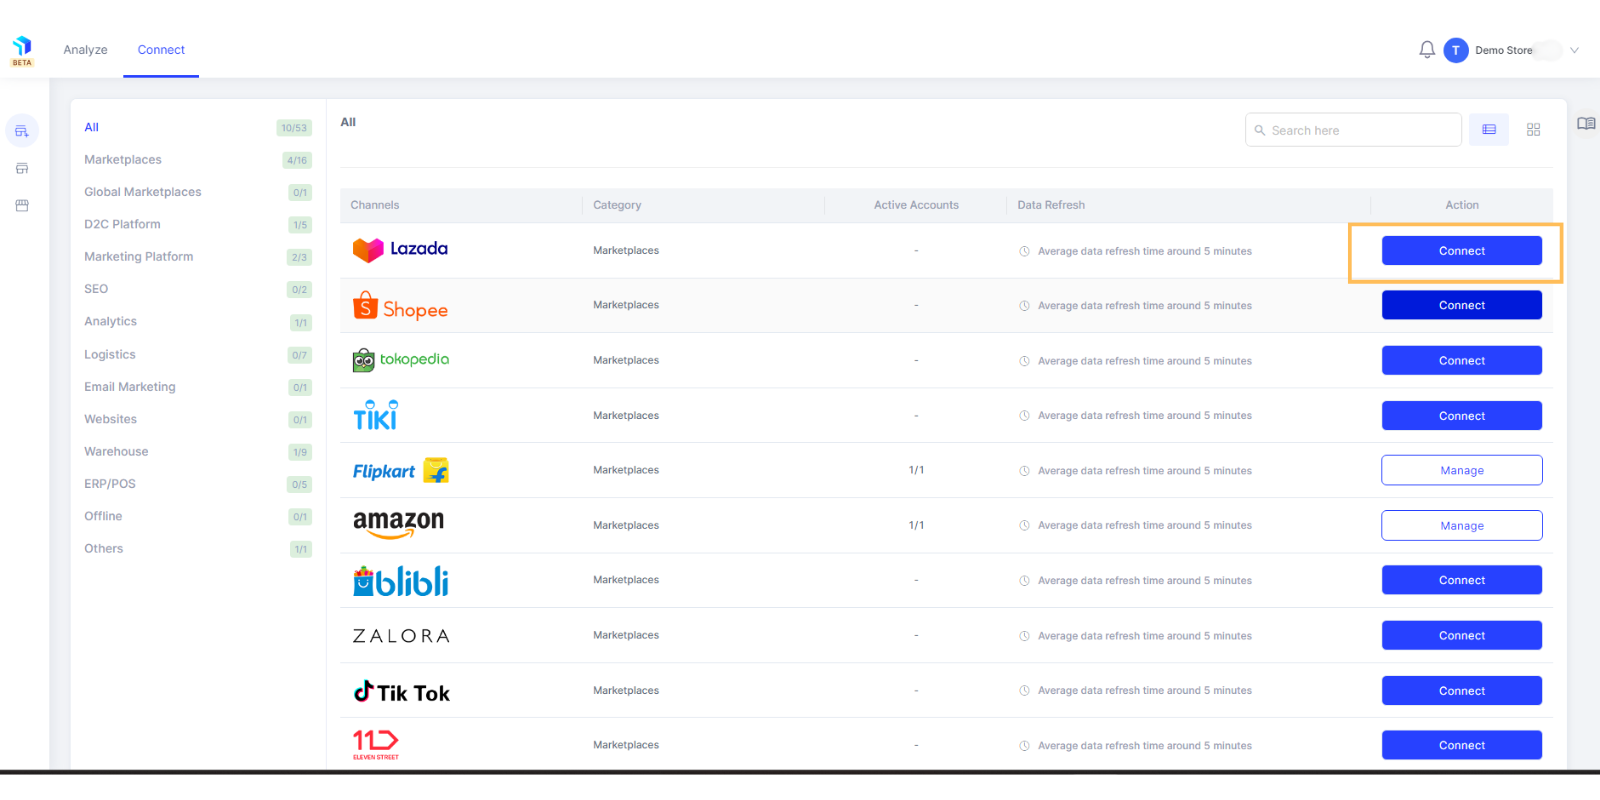Image resolution: width=1600 pixels, height=800 pixels.
Task: Click the Flipkart logo
Action: [400, 470]
